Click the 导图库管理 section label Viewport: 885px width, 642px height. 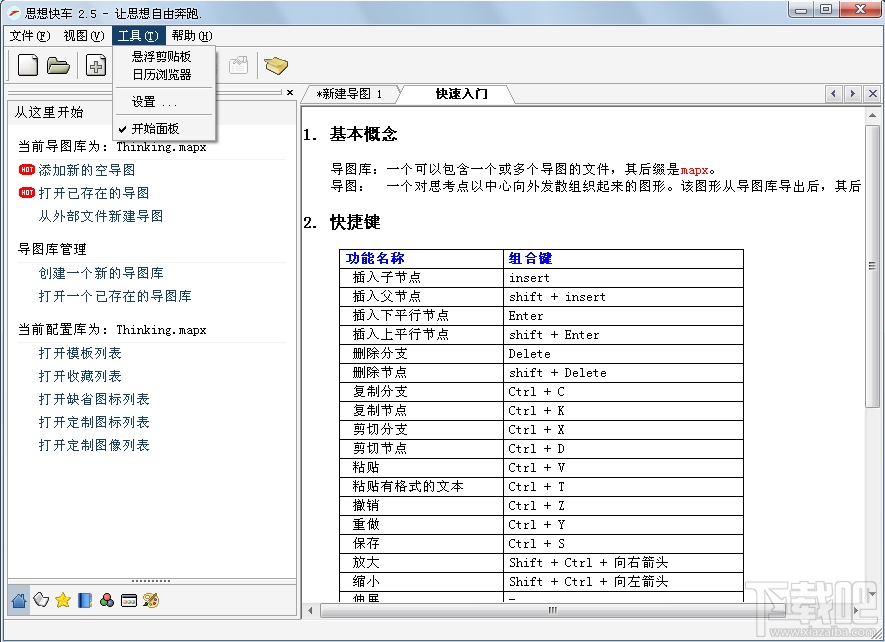point(52,249)
